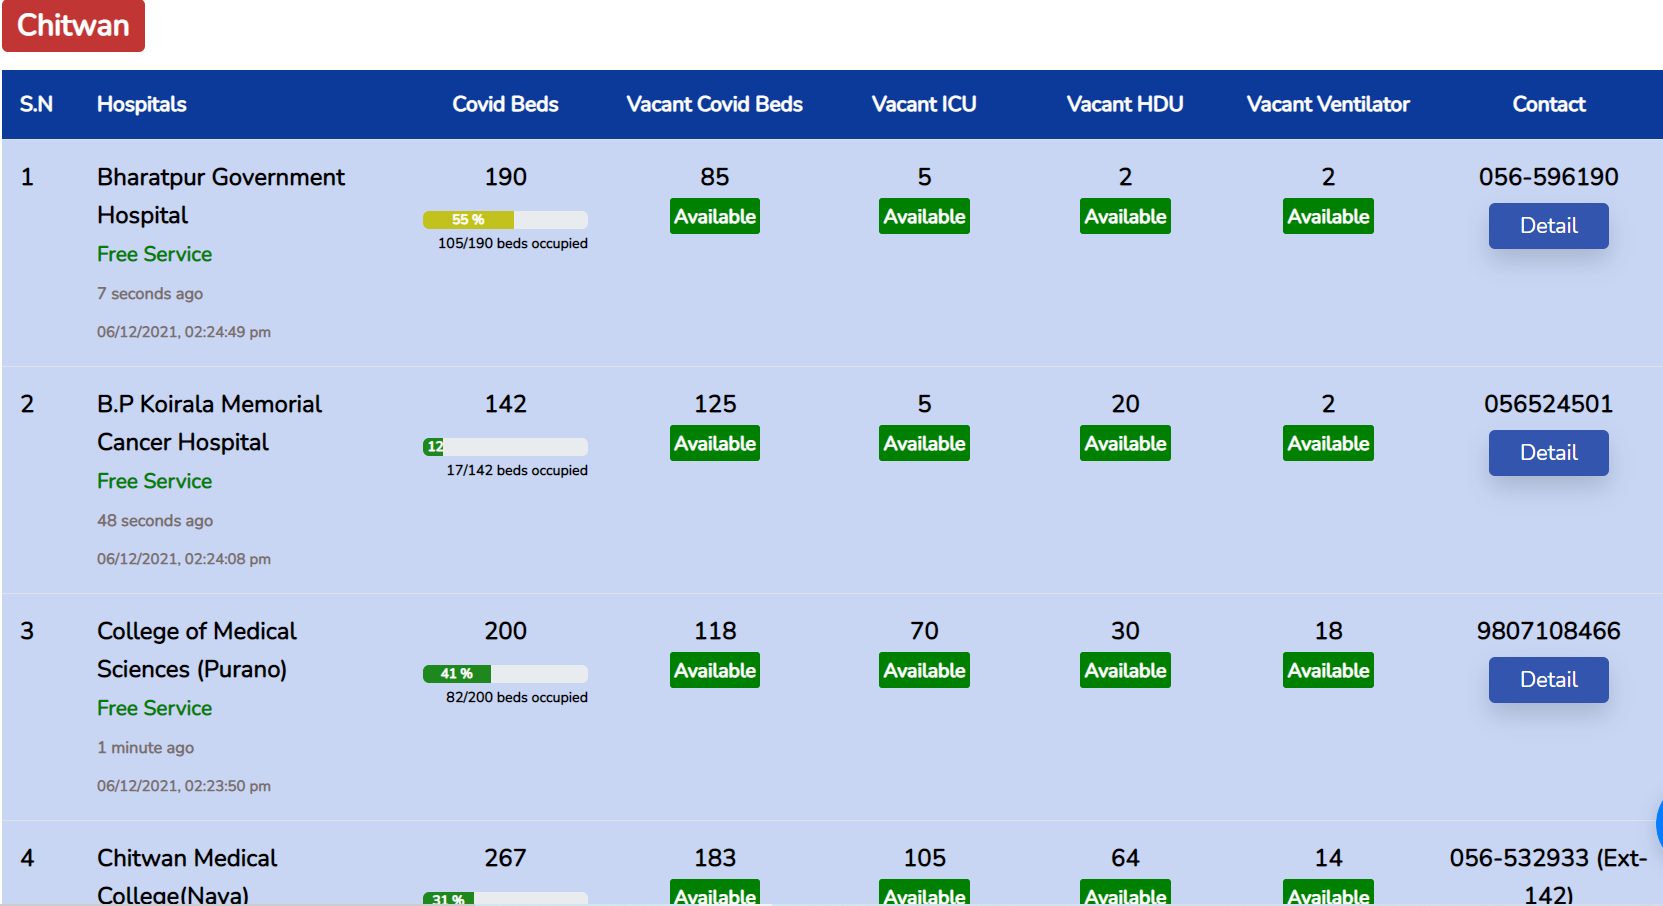Screen dimensions: 1663x906
Task: Click the Vacant Ventilator column header
Action: (x=1328, y=104)
